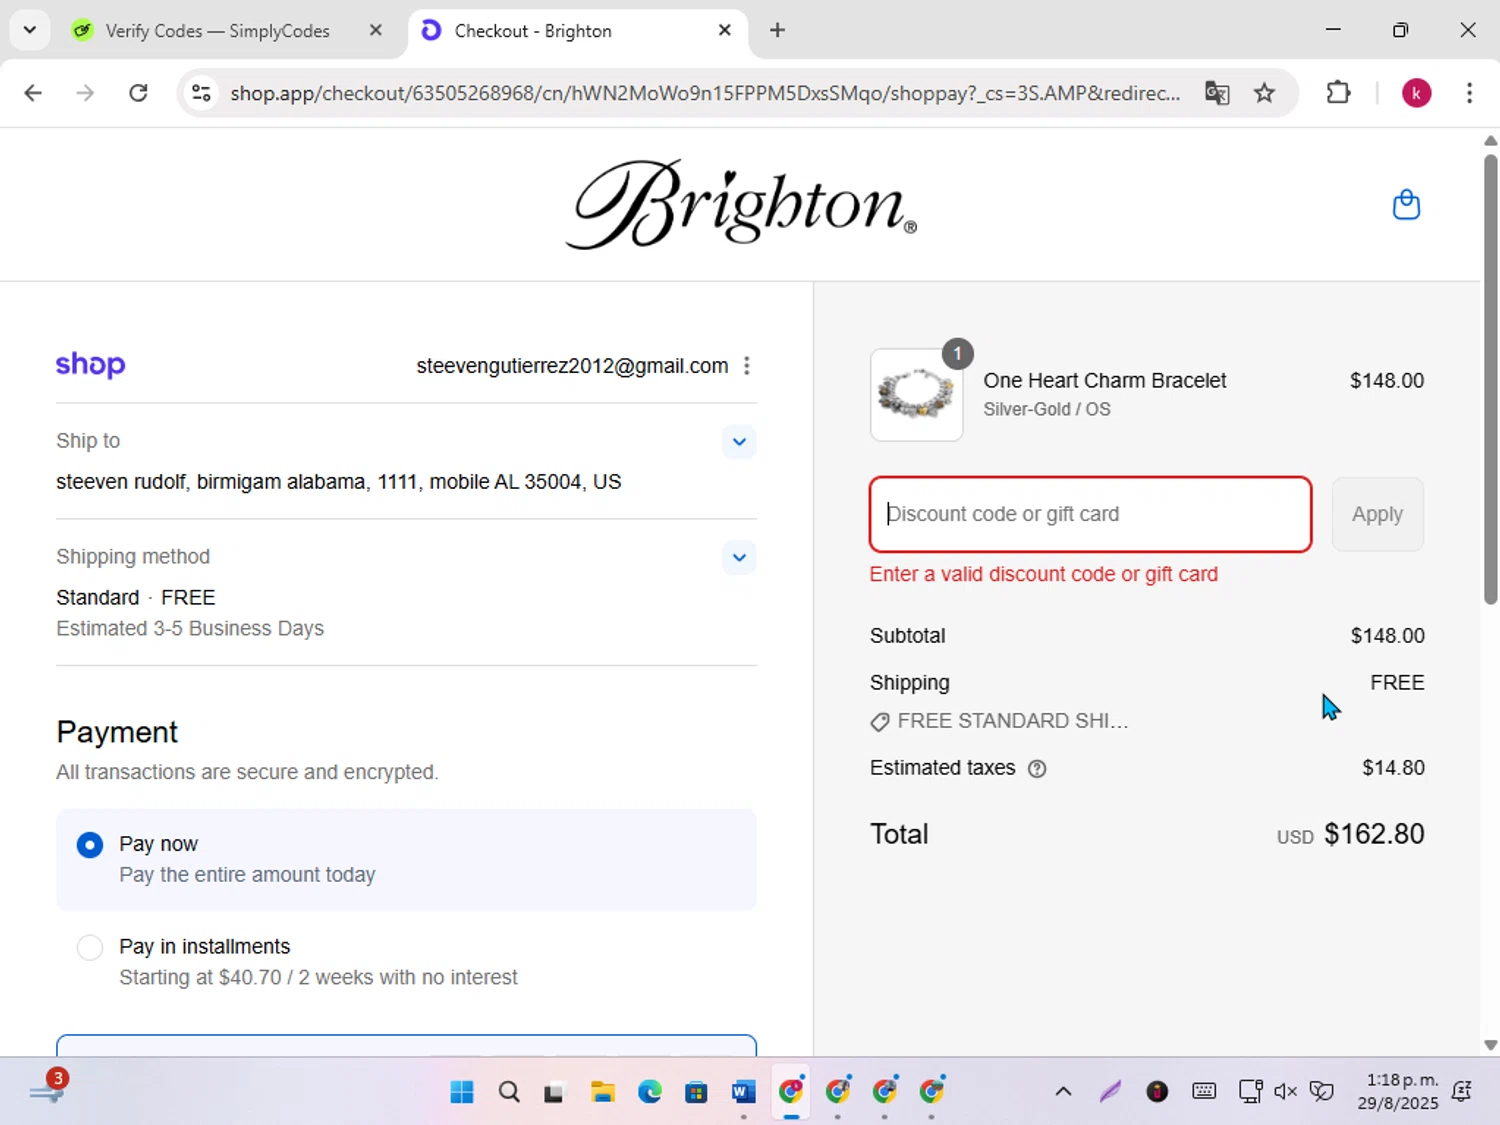Click the muted volume tray icon
Screen dimensions: 1500x1125
1285,1091
